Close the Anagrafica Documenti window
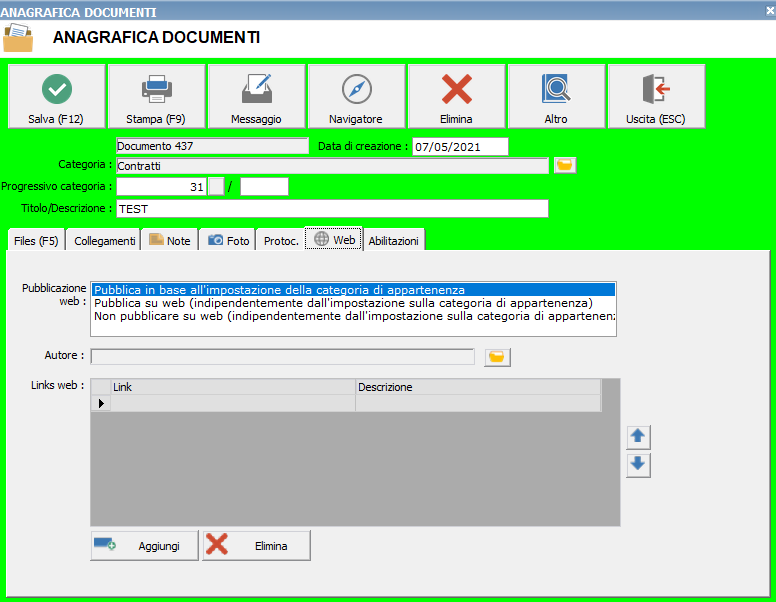 tap(770, 10)
